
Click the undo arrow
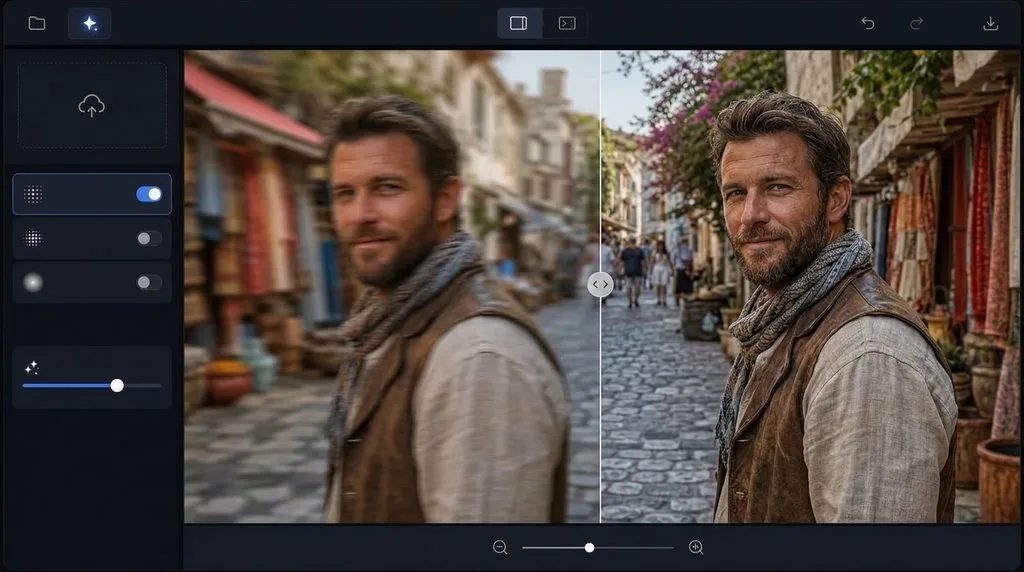[x=868, y=24]
